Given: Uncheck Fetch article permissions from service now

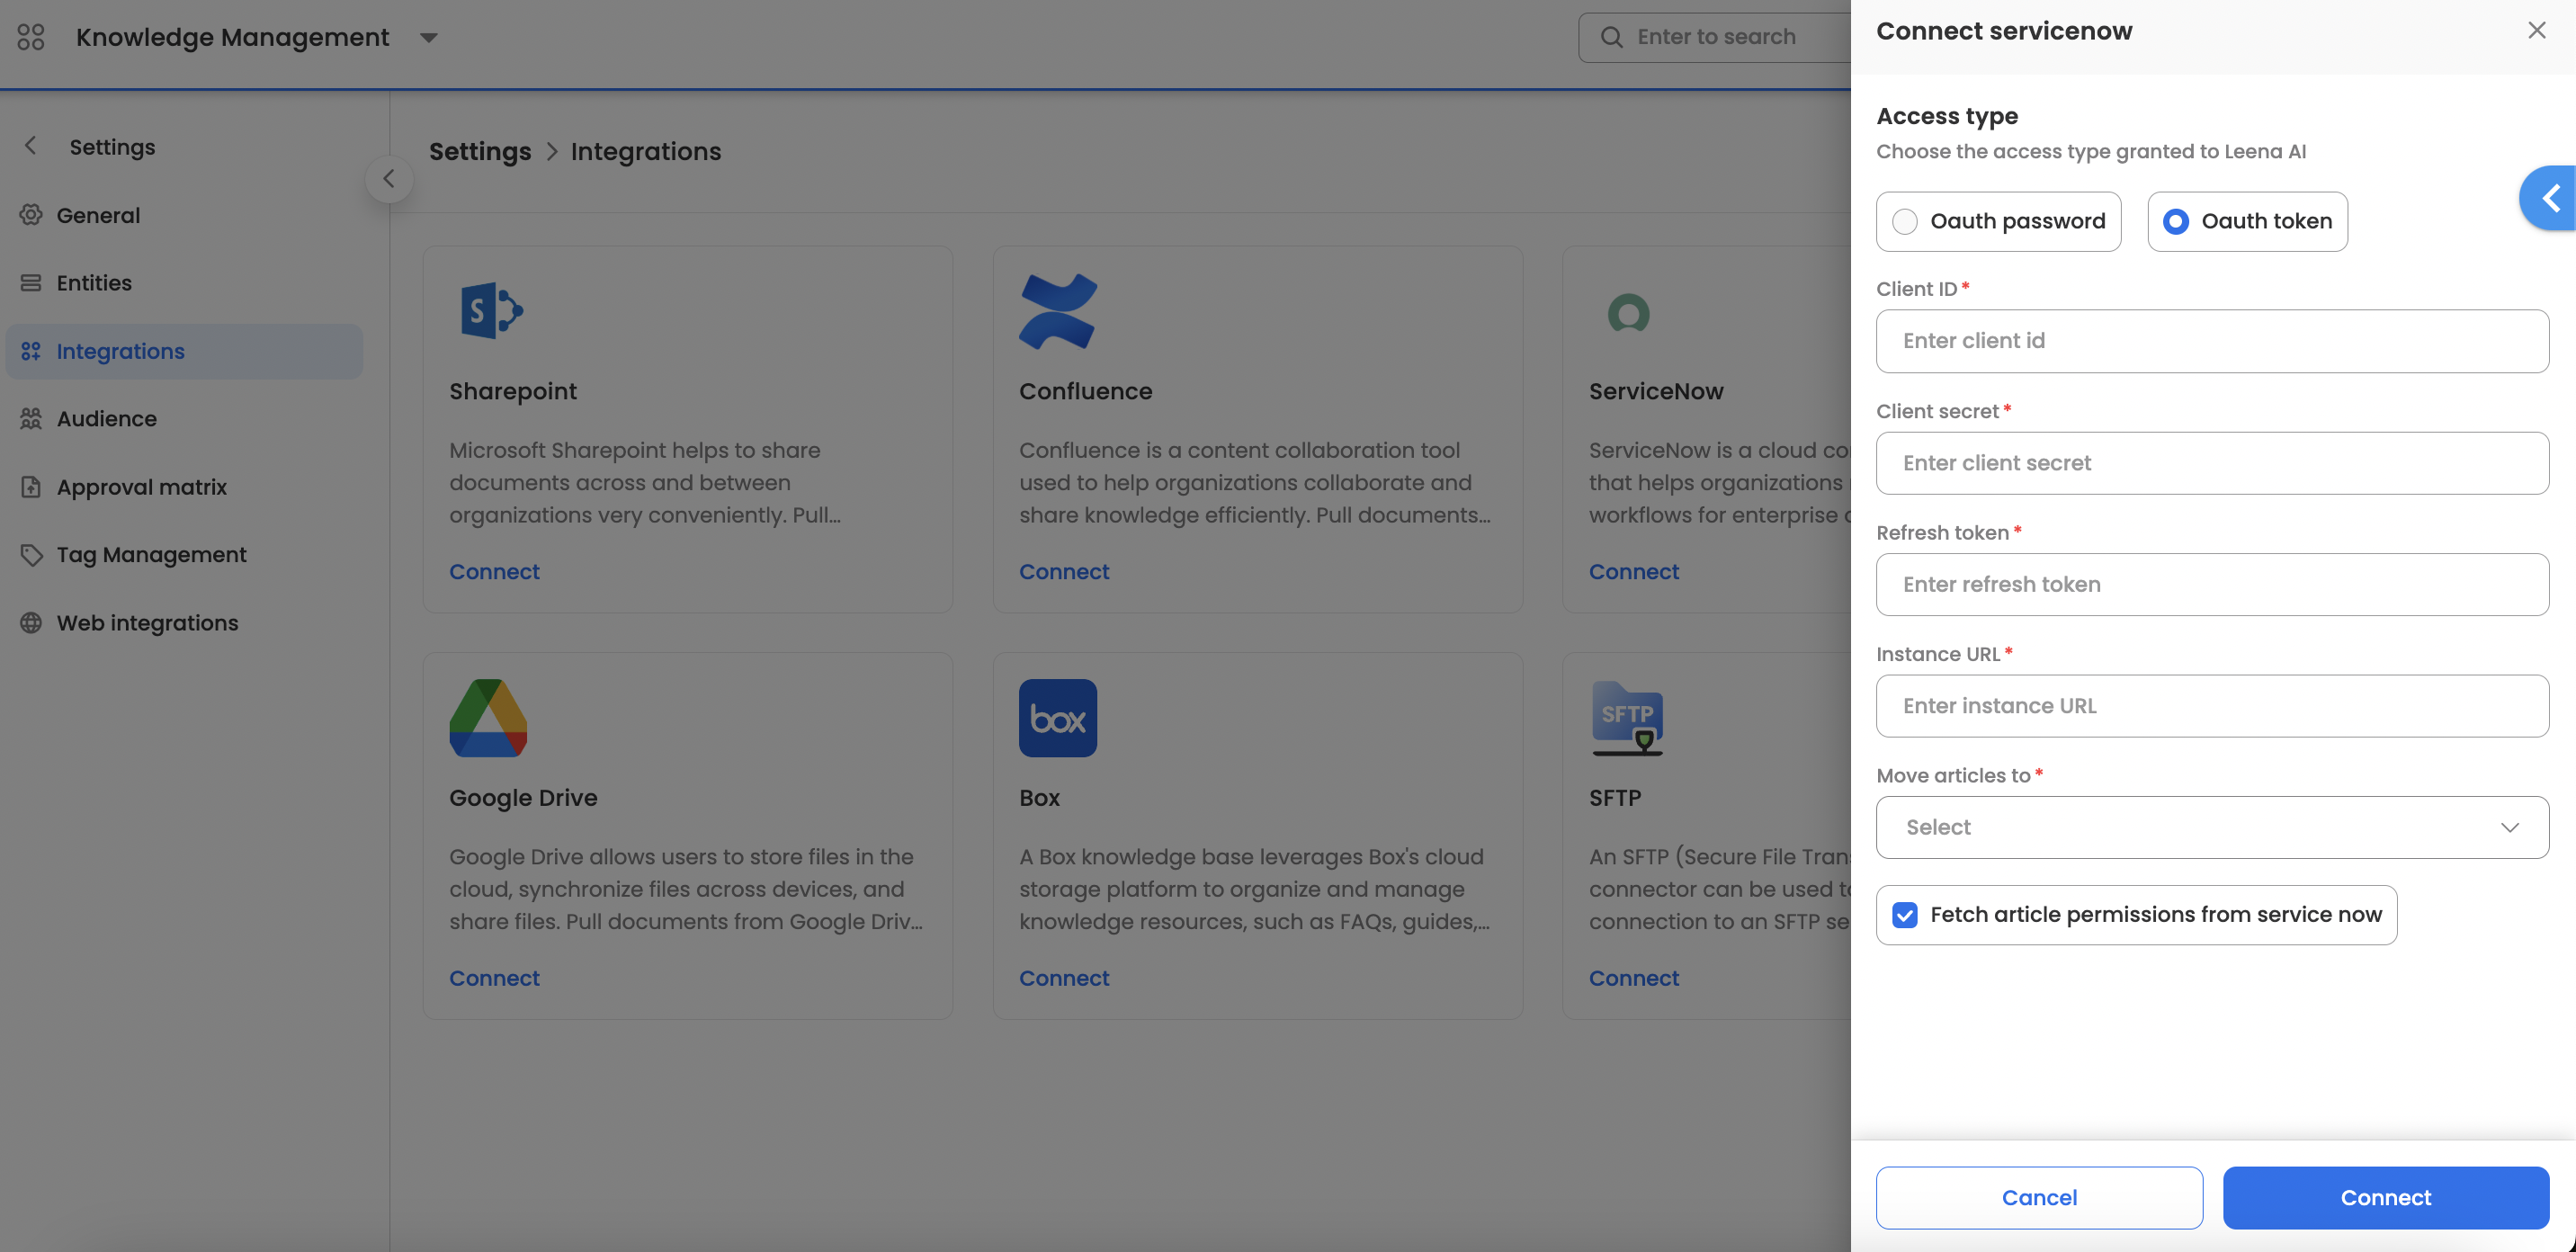Looking at the screenshot, I should click(1904, 915).
